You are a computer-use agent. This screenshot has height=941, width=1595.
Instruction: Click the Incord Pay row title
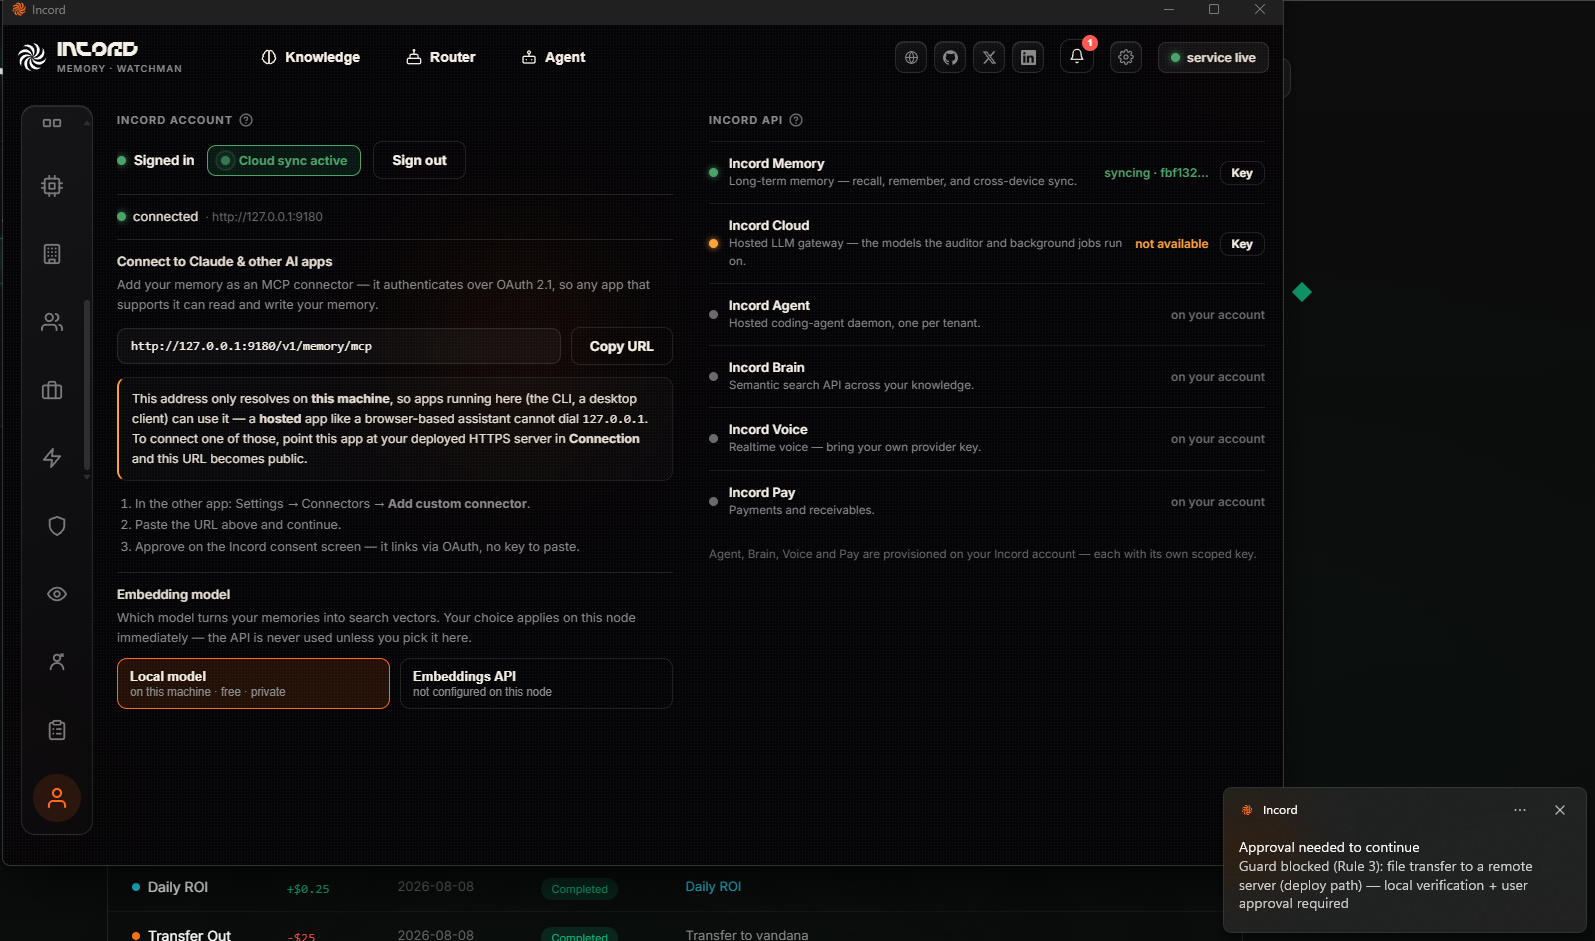click(762, 492)
